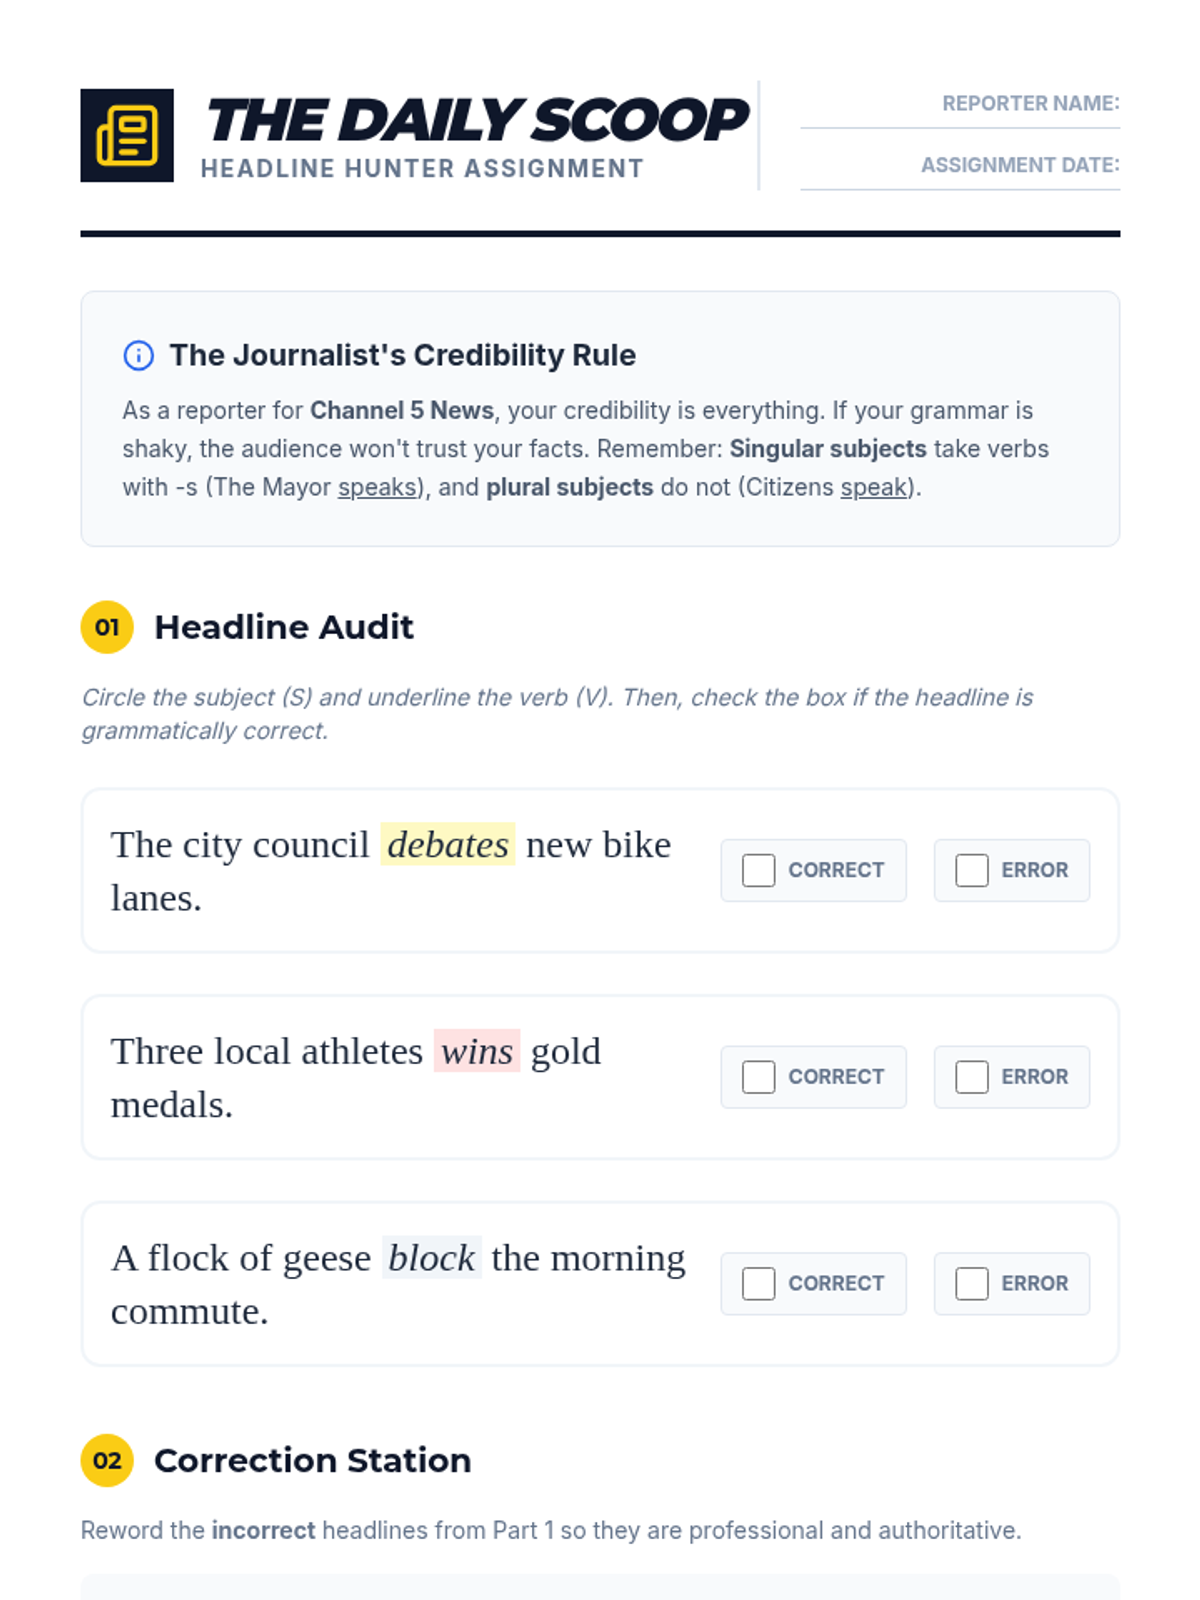
Task: Click the underlined word "speaks"
Action: click(377, 488)
